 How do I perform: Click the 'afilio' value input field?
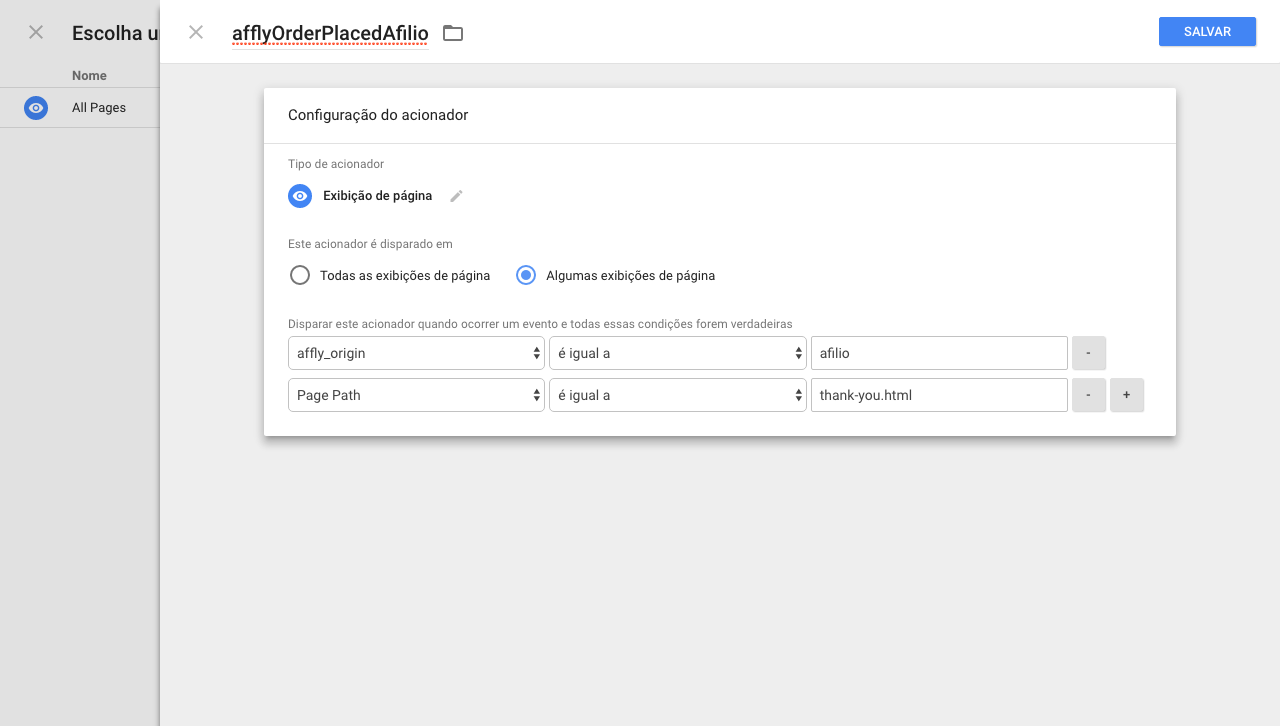point(939,353)
